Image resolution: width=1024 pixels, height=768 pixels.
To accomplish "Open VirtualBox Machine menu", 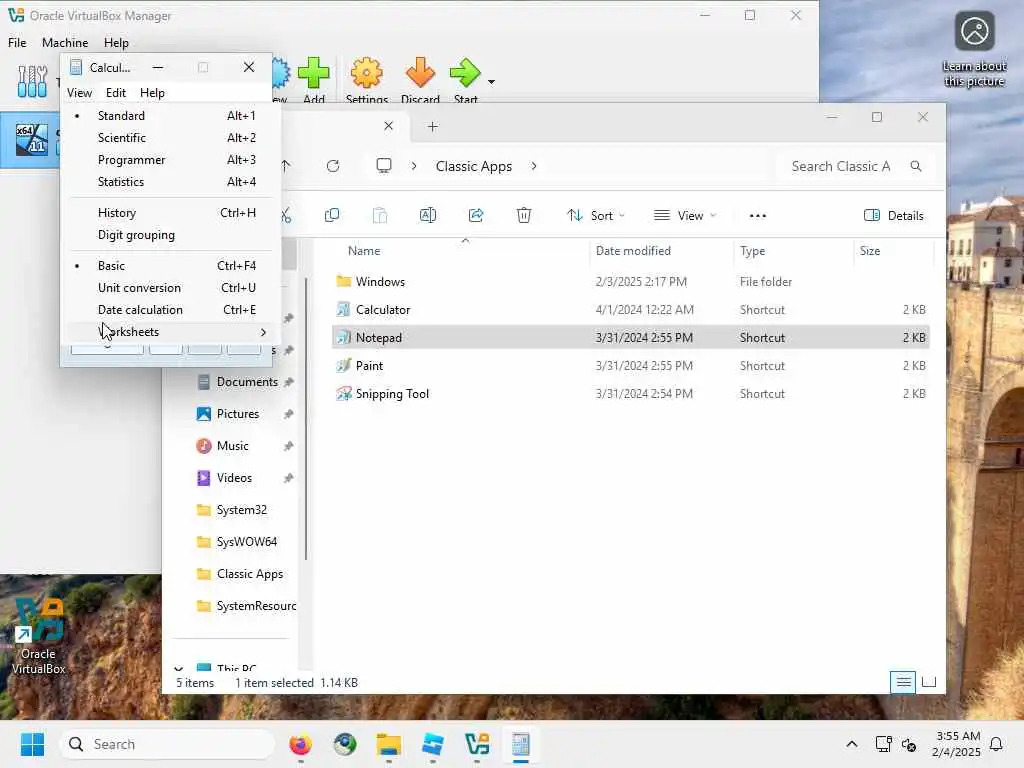I will [x=65, y=42].
